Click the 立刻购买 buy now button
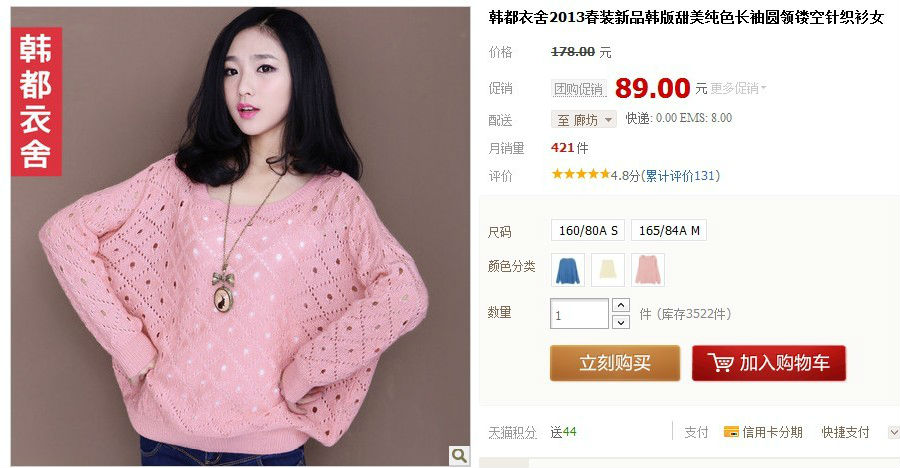This screenshot has width=900, height=468. (x=615, y=363)
